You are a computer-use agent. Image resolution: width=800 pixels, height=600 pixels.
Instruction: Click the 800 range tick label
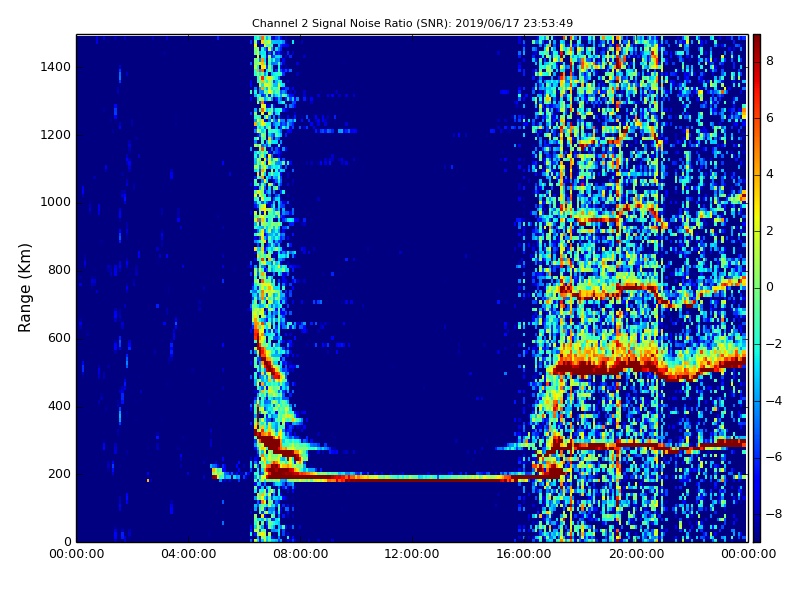59,270
